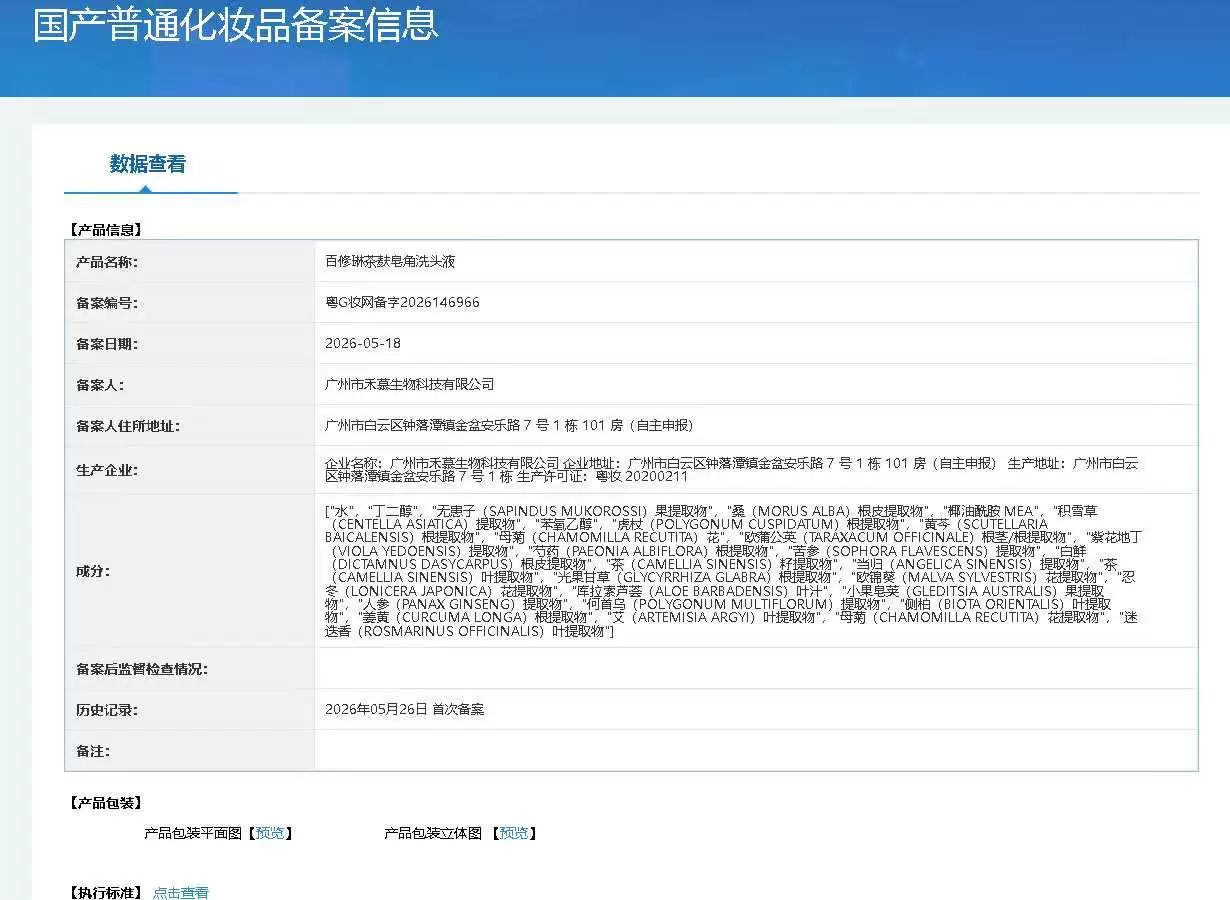Click the 【执行标准】 section label
1230x900 pixels.
[x=106, y=893]
